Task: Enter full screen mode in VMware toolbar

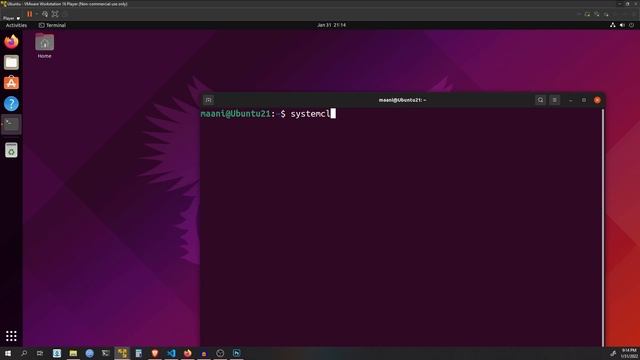Action: 55,14
